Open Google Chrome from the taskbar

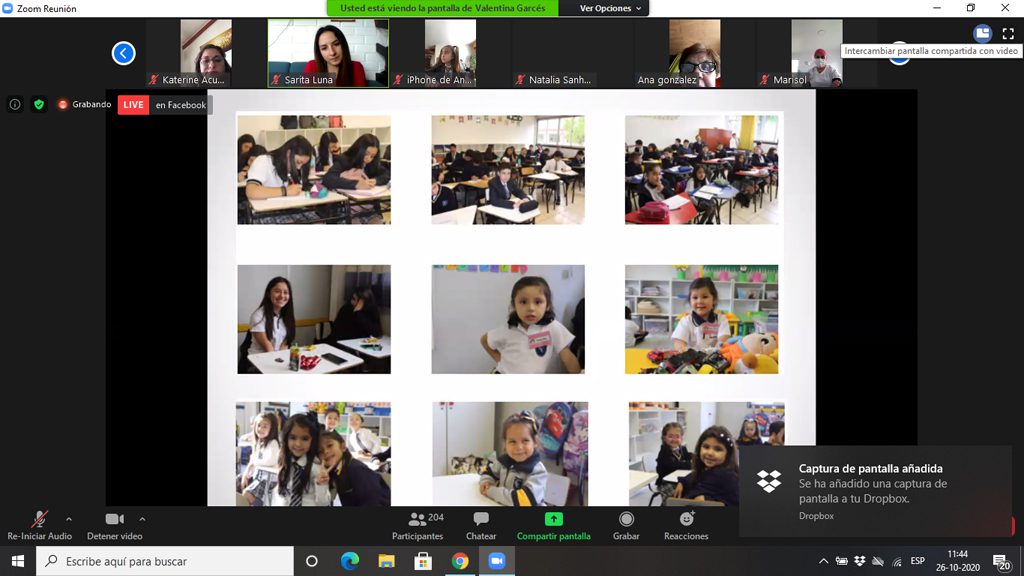460,561
